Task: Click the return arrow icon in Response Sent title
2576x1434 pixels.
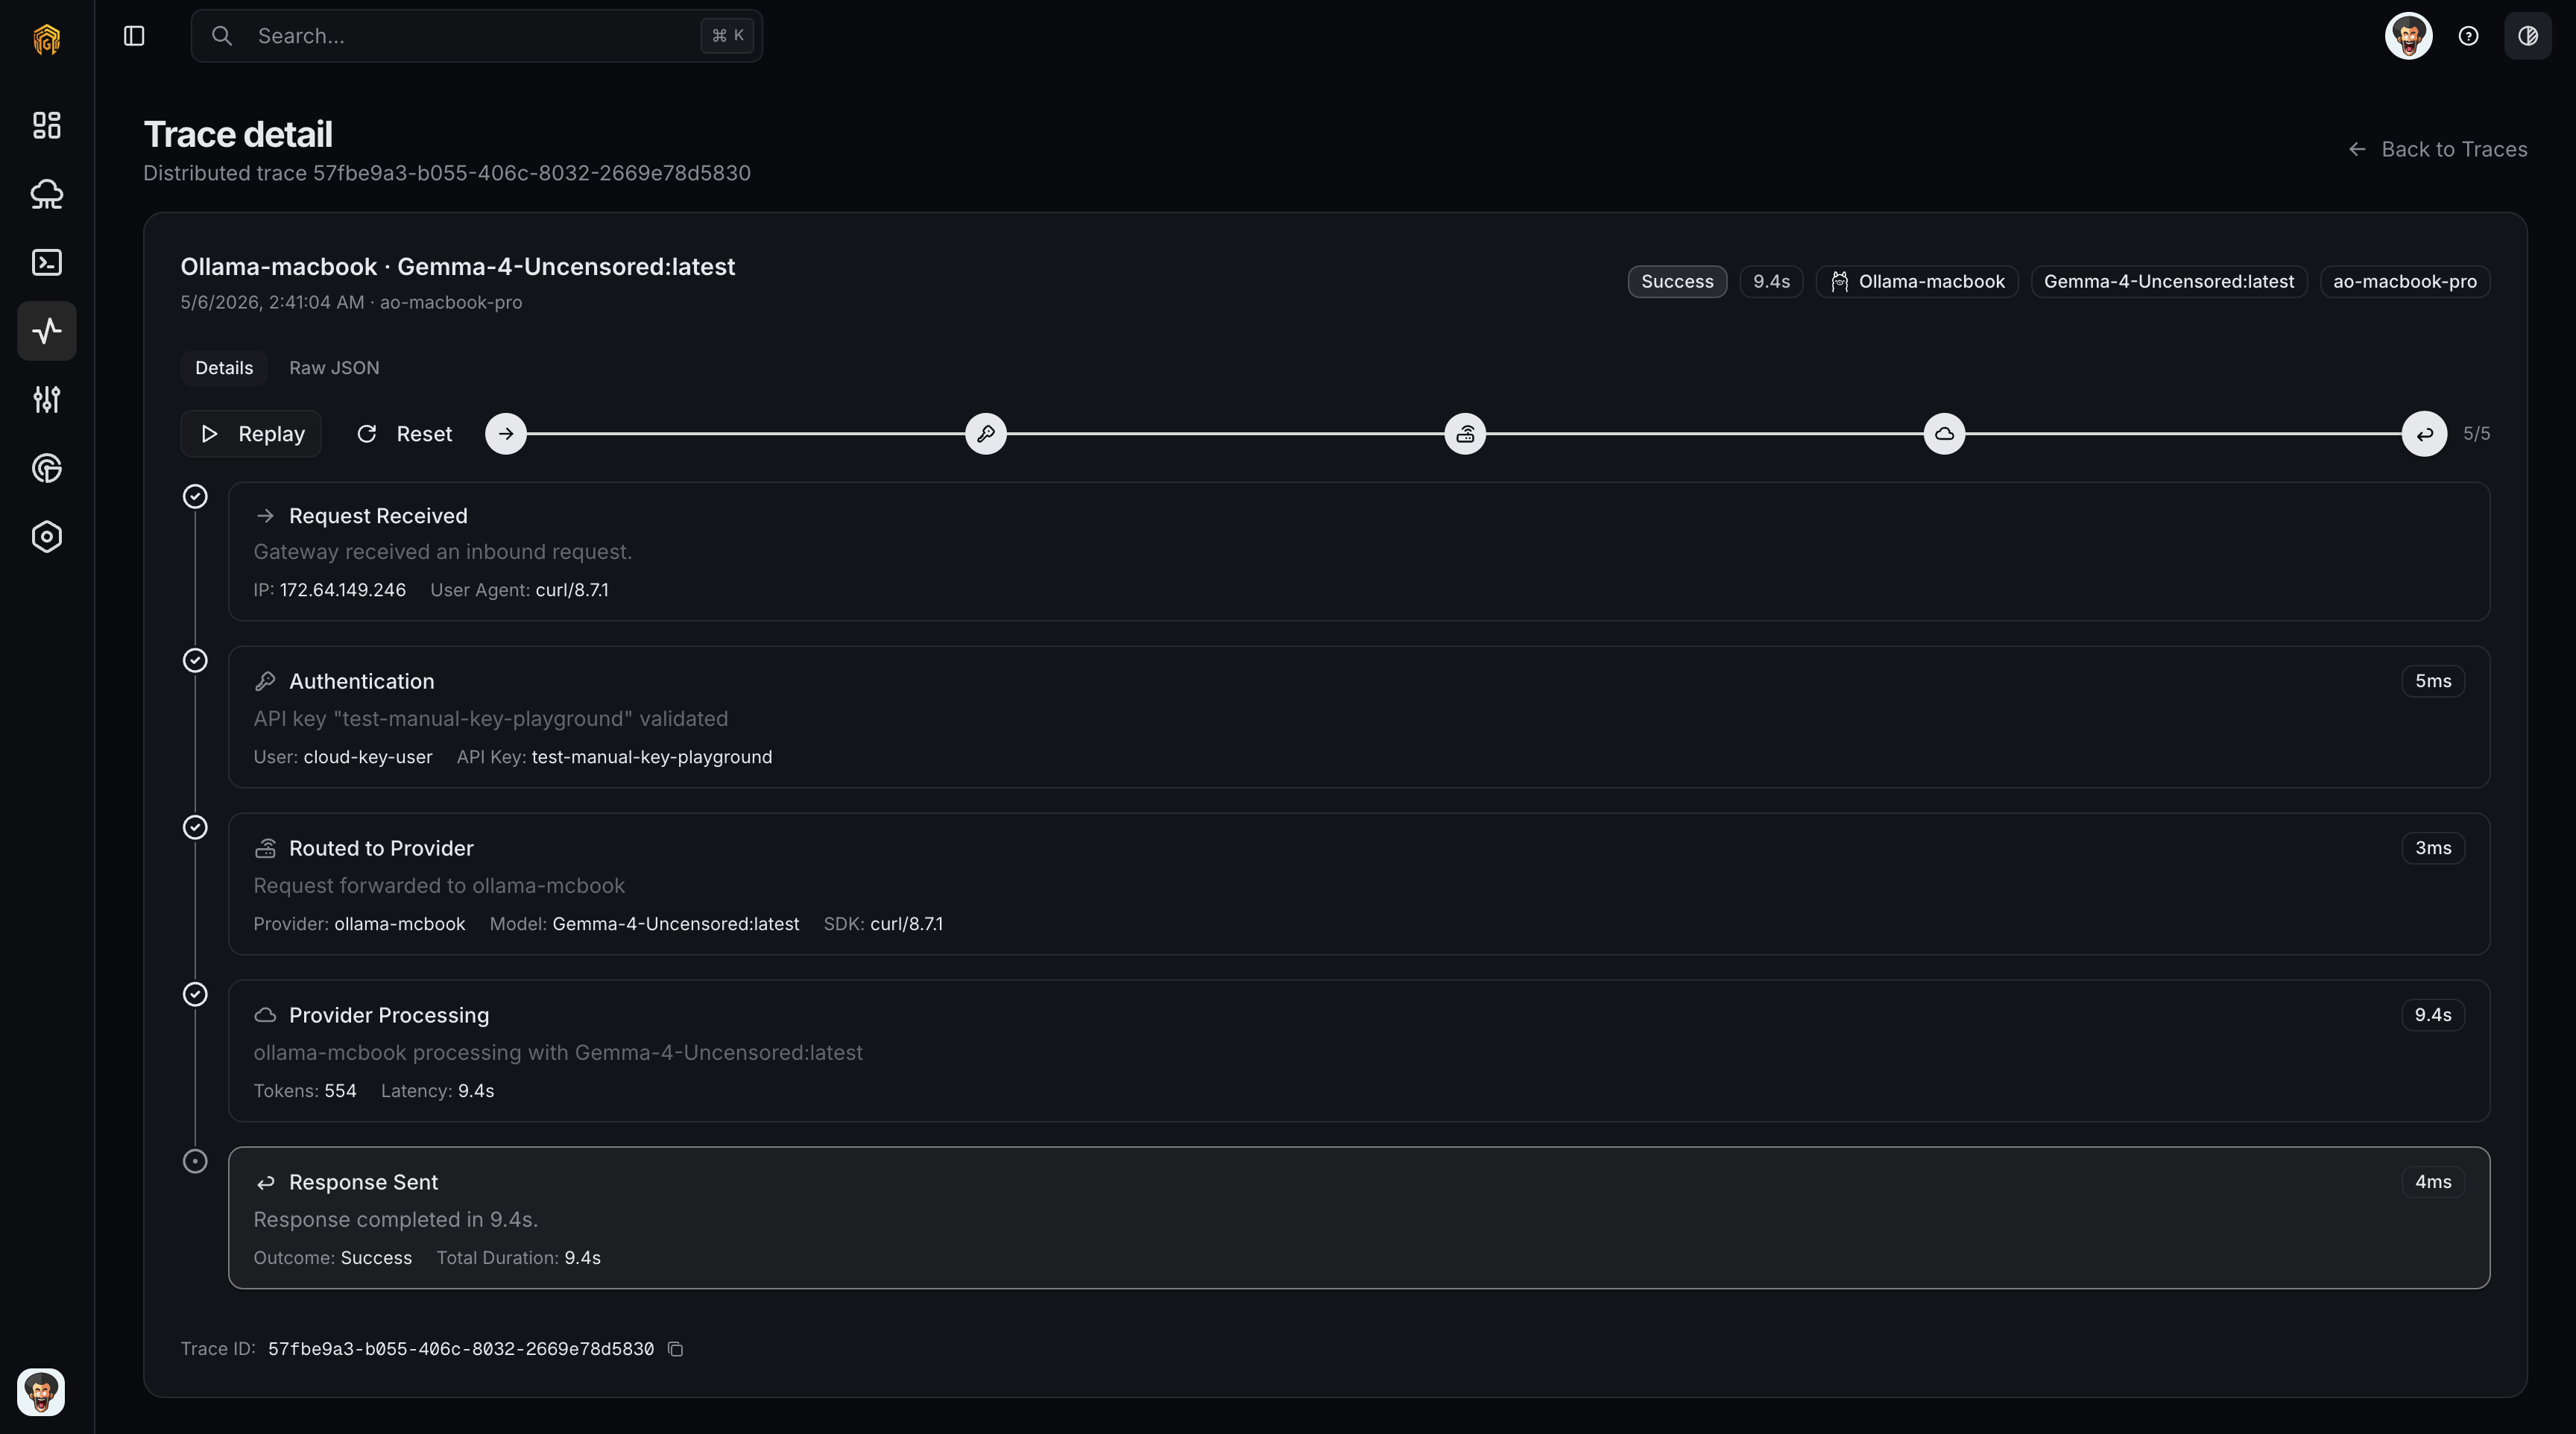Action: (x=265, y=1183)
